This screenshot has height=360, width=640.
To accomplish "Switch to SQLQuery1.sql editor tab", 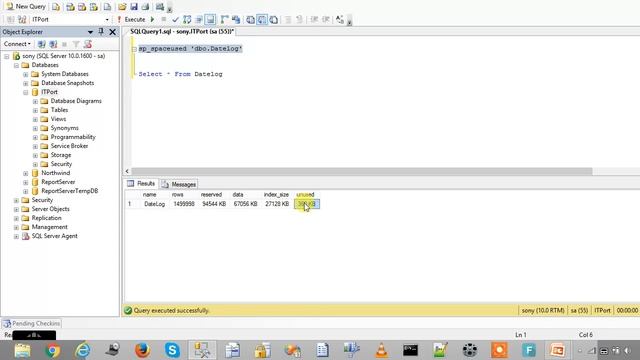I will click(x=182, y=31).
